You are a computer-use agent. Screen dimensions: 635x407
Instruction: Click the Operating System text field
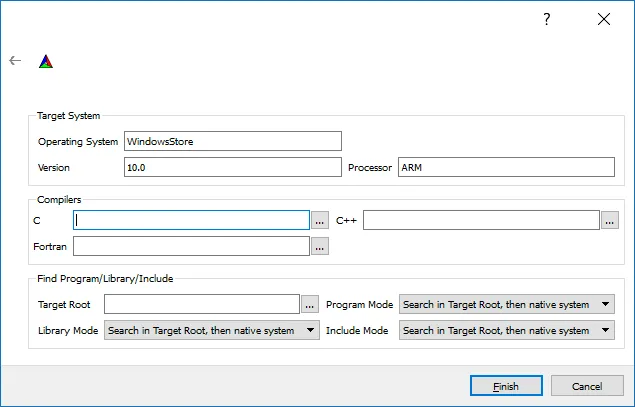click(232, 141)
